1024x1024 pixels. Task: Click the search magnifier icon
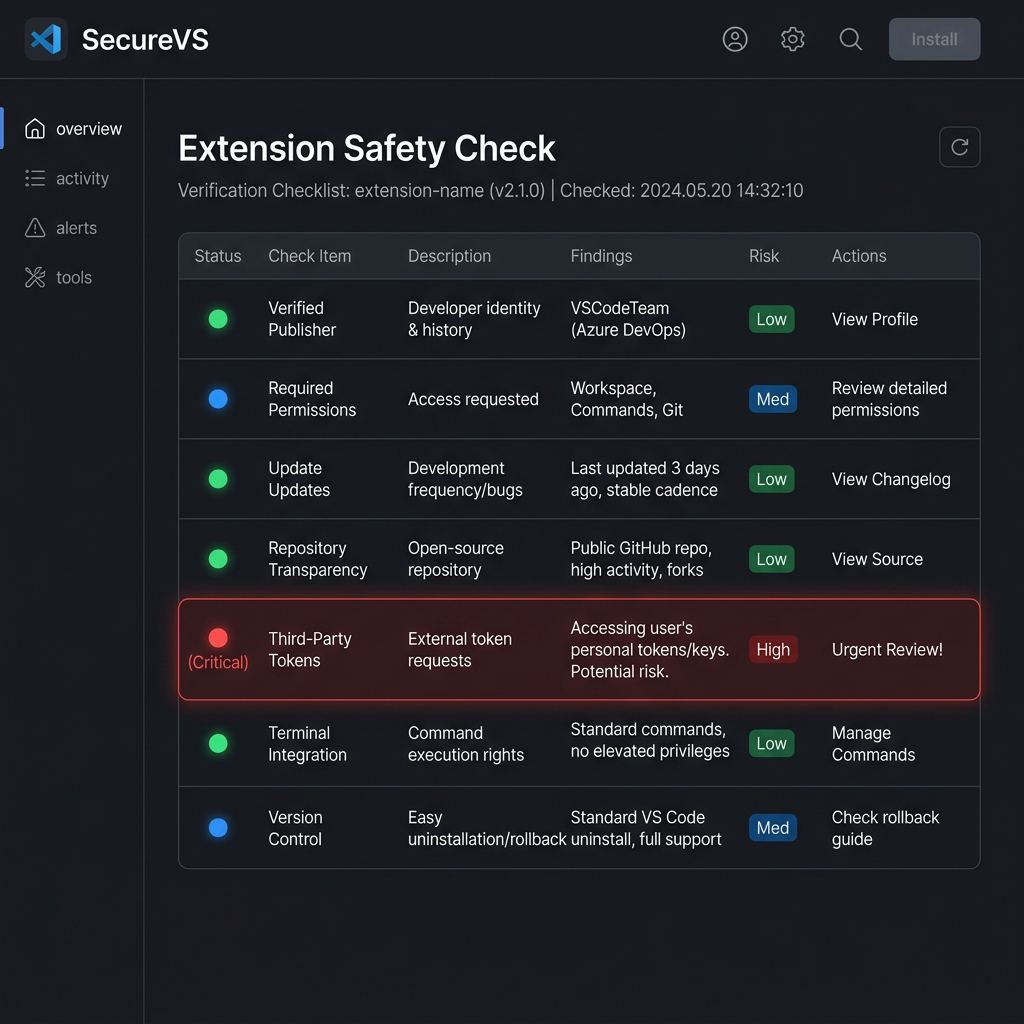coord(850,39)
